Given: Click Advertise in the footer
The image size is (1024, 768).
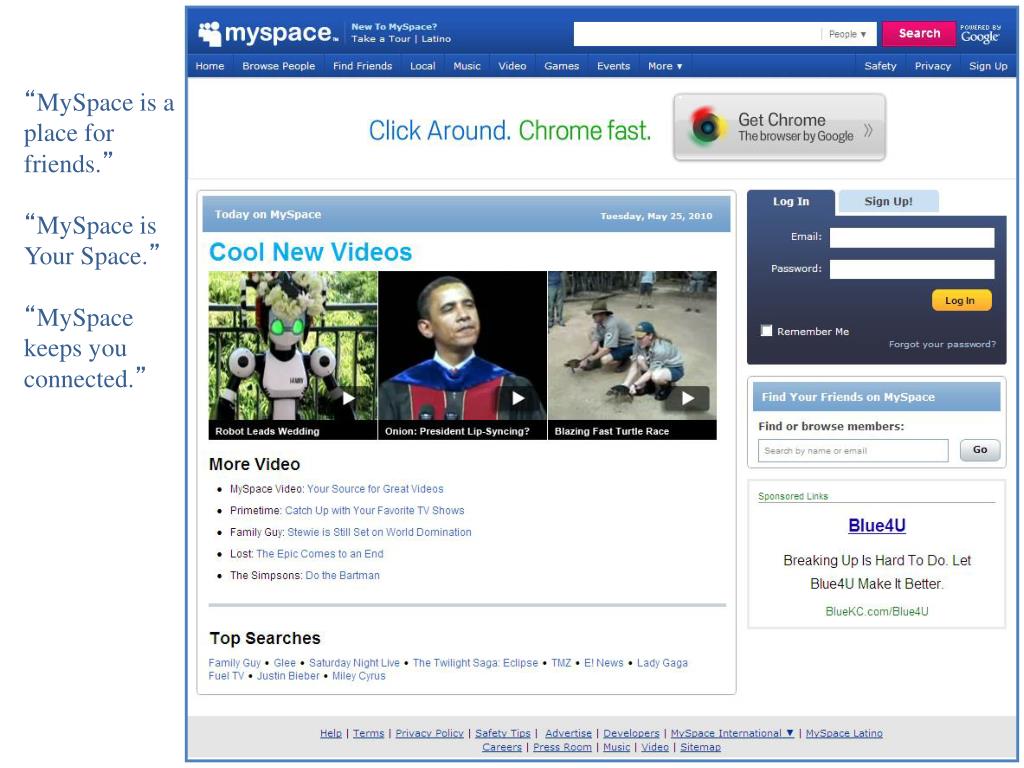Looking at the screenshot, I should (x=568, y=733).
